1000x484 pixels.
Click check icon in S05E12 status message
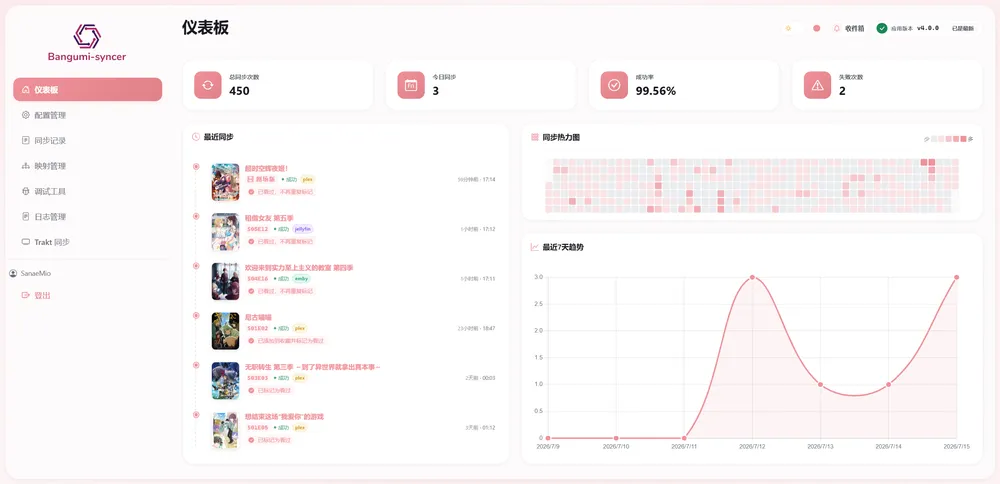[x=251, y=242]
